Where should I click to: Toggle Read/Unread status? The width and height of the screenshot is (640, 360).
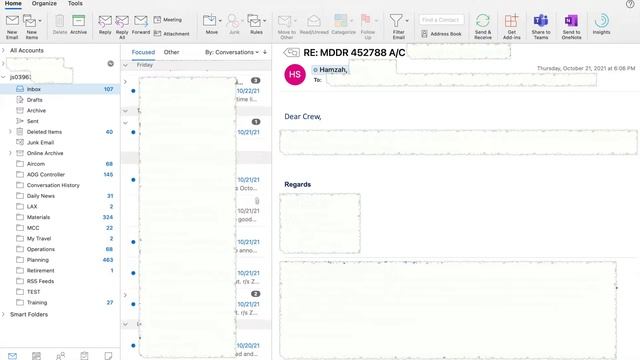pos(314,24)
